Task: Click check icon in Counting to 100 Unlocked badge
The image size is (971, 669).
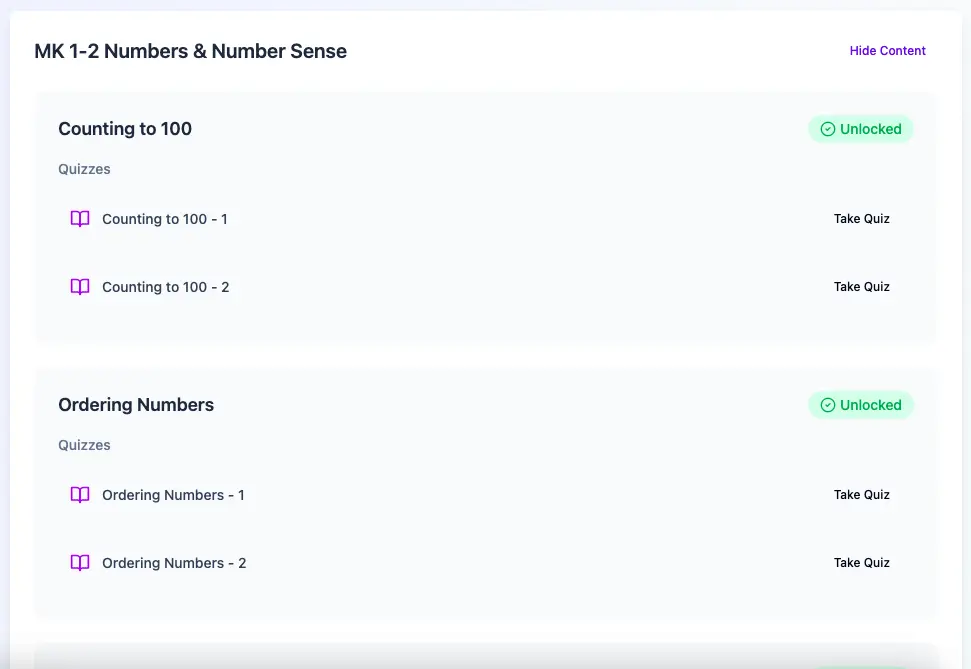Action: [828, 129]
